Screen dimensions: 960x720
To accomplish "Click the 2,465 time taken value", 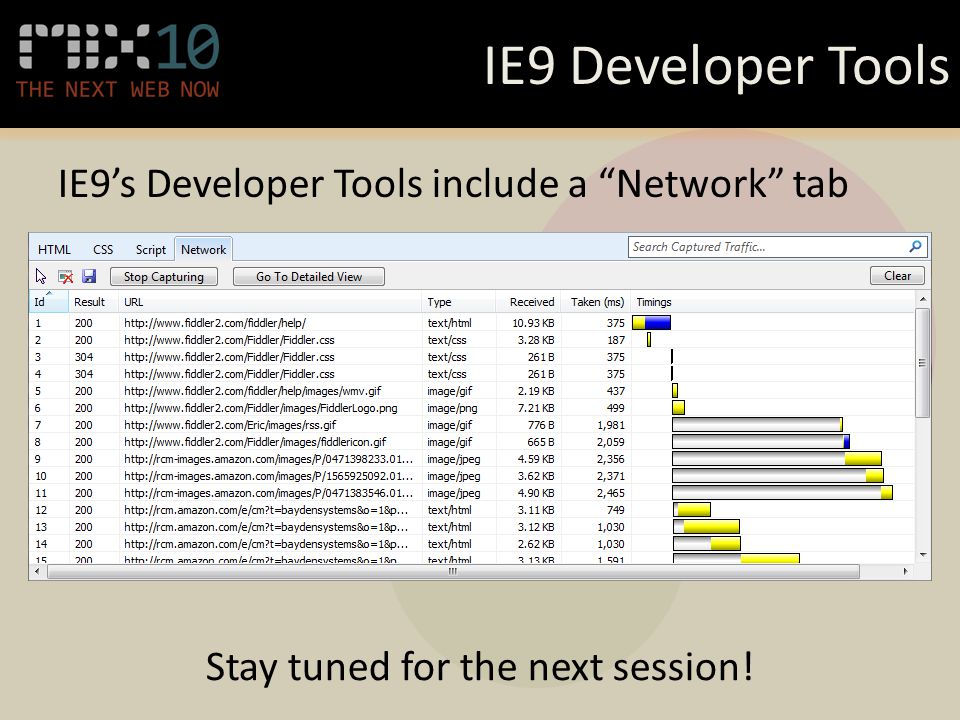I will 610,493.
